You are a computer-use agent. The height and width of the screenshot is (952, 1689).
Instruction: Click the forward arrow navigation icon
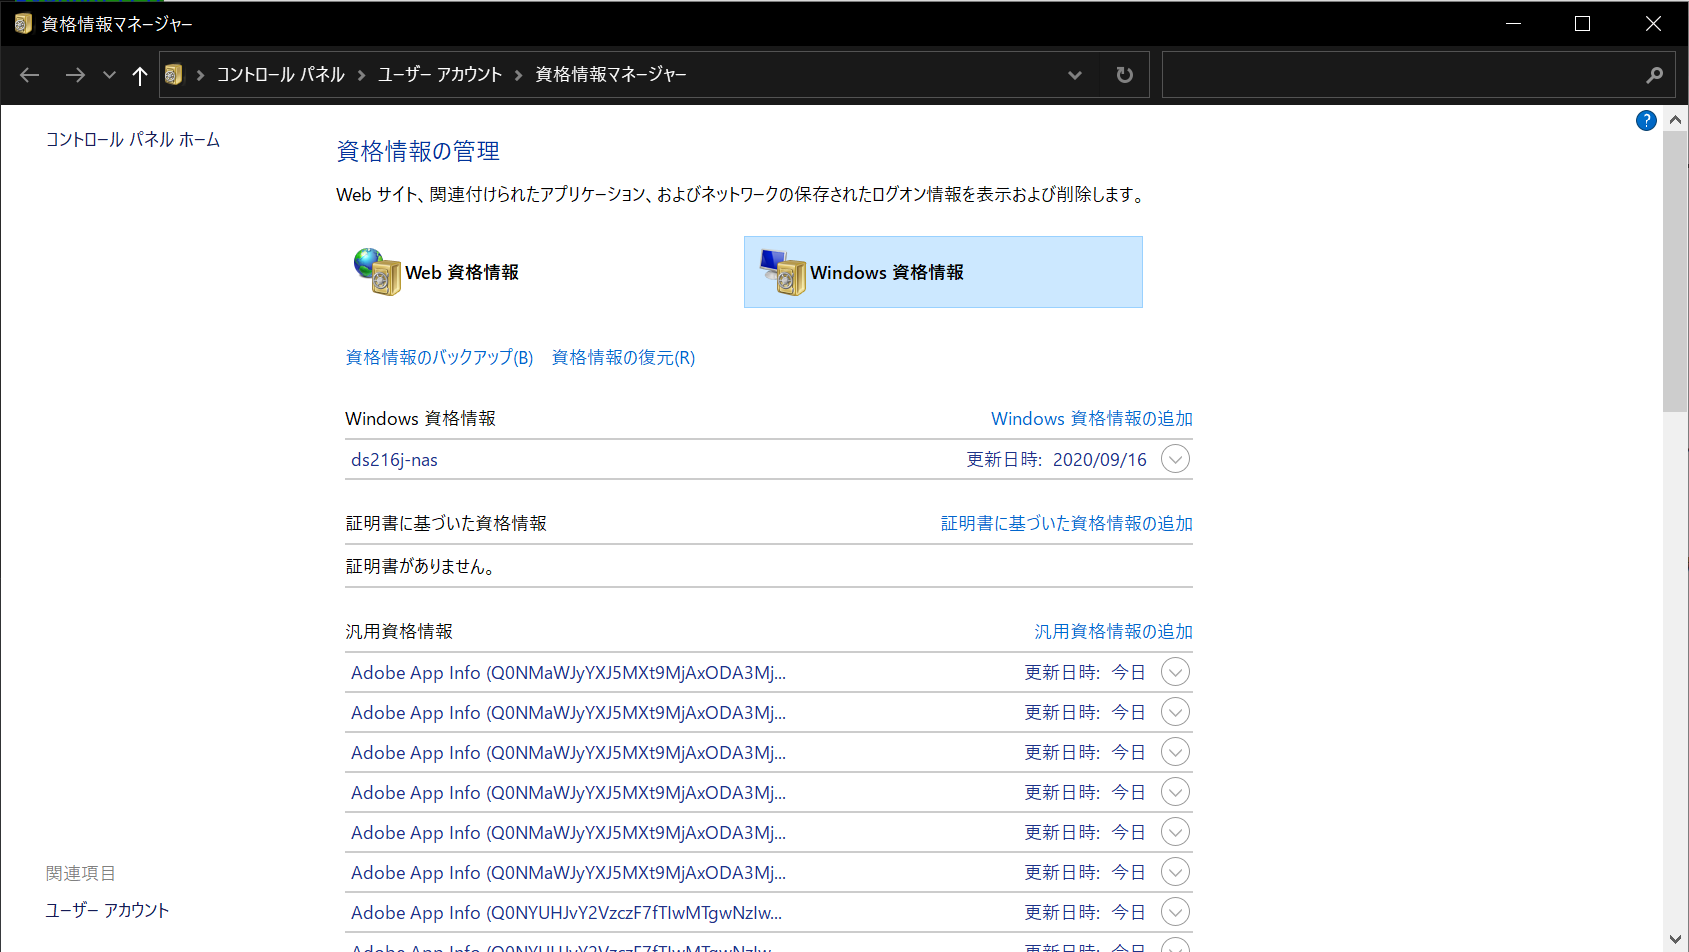tap(75, 74)
